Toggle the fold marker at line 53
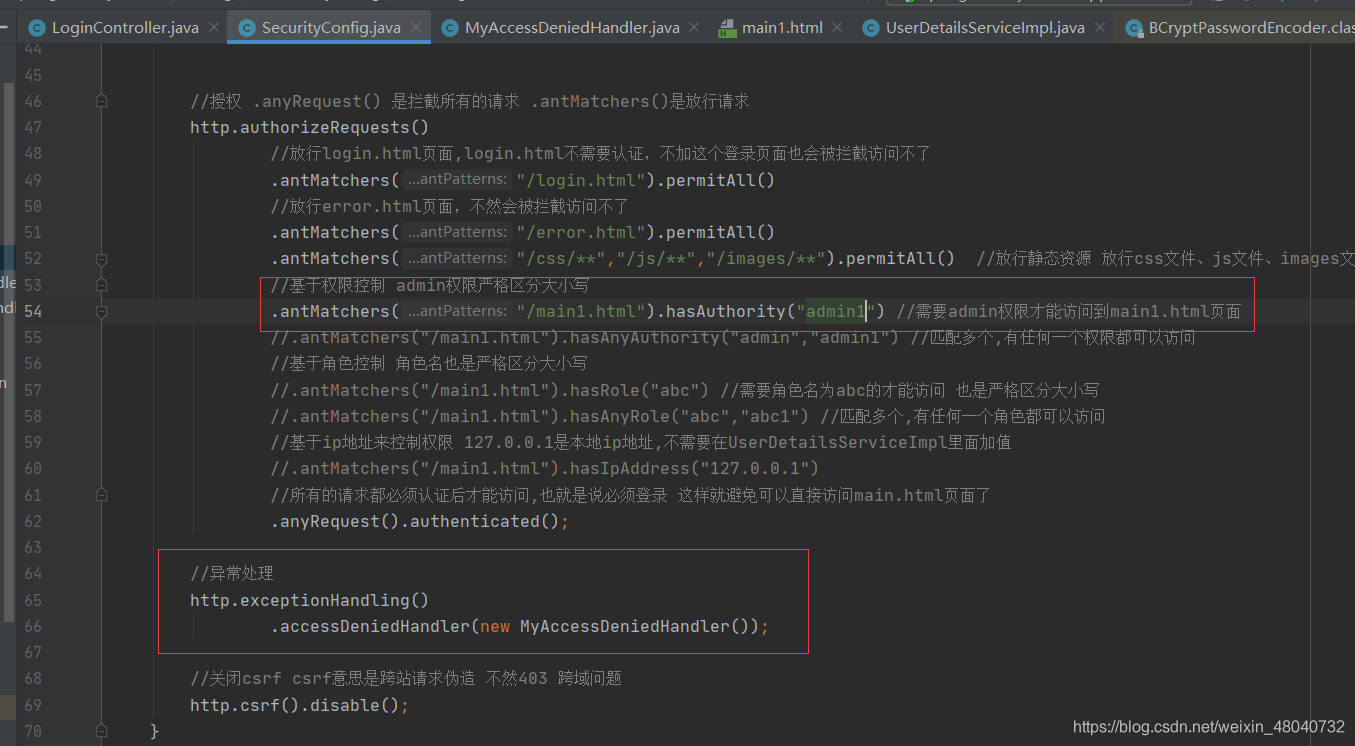The width and height of the screenshot is (1355, 746). point(101,285)
